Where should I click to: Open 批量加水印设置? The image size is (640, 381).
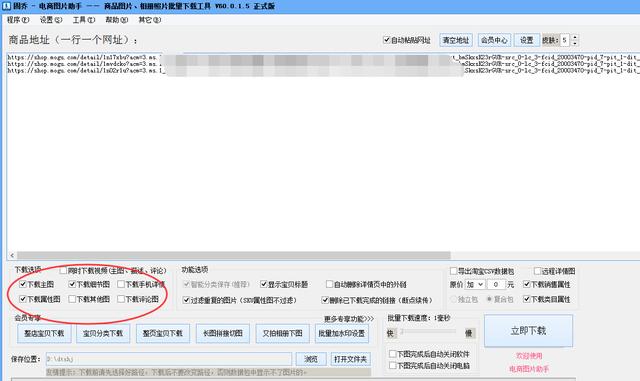pyautogui.click(x=342, y=334)
